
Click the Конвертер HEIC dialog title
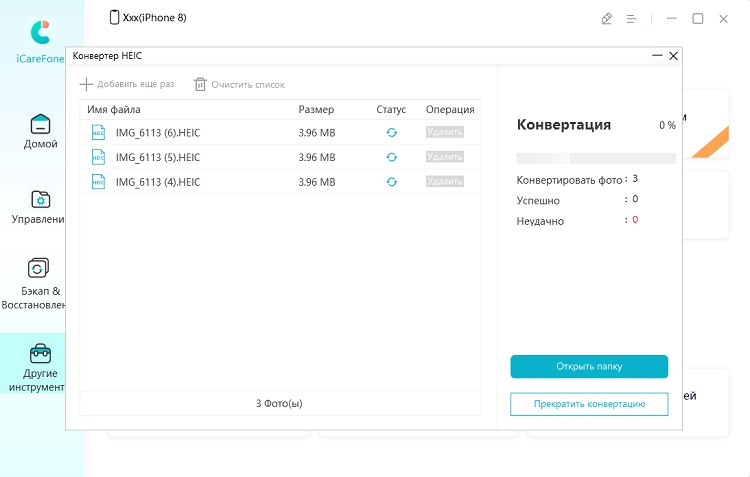point(107,56)
